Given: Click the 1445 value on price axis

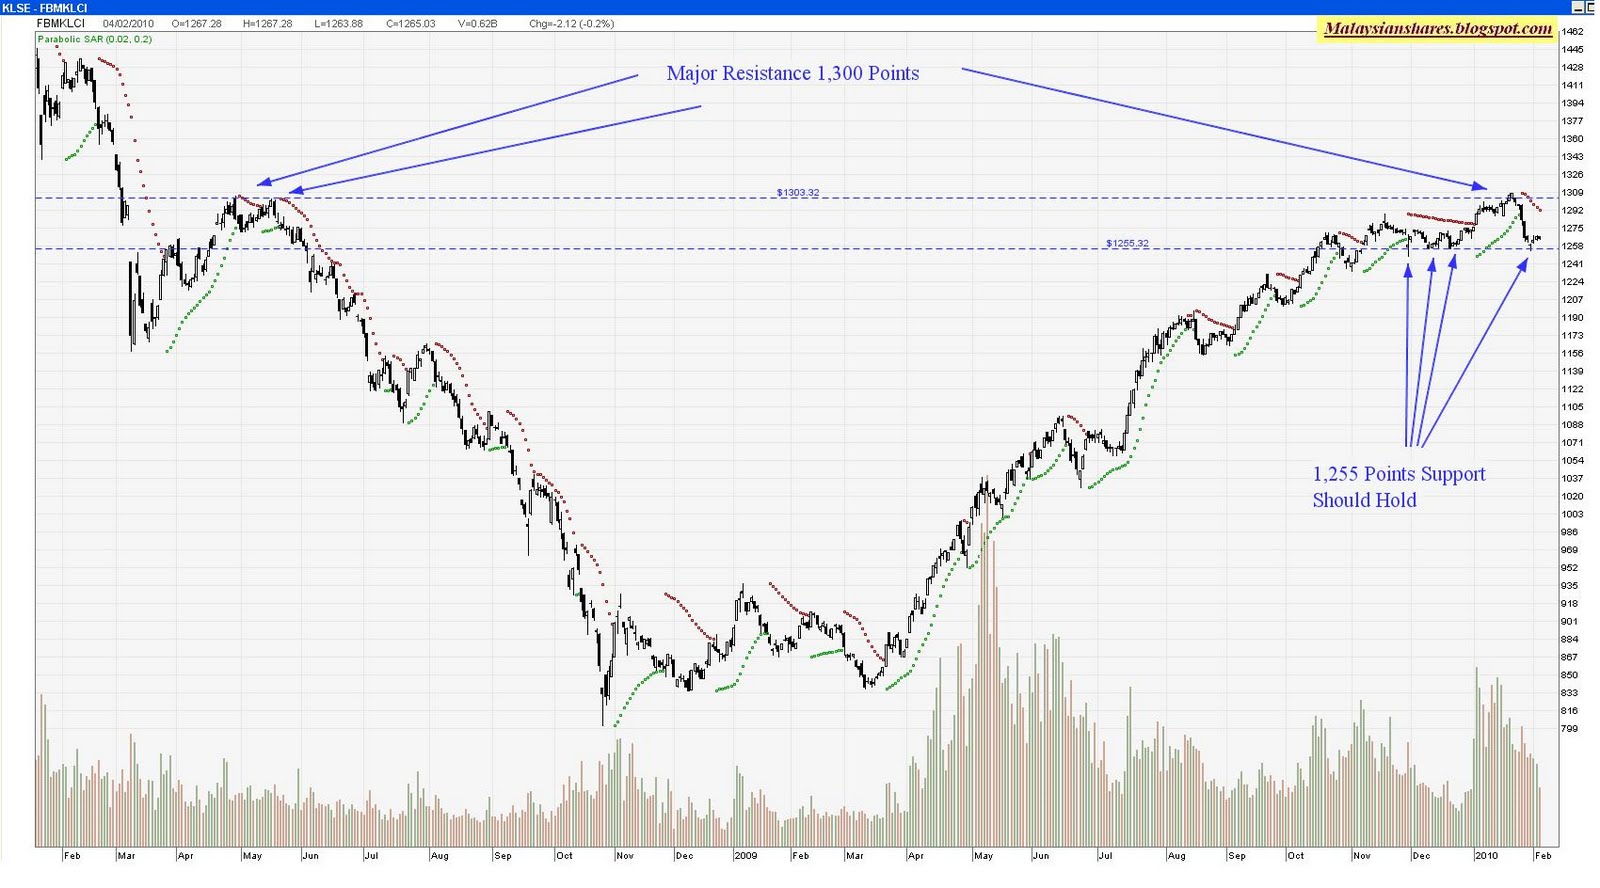Looking at the screenshot, I should 1572,49.
